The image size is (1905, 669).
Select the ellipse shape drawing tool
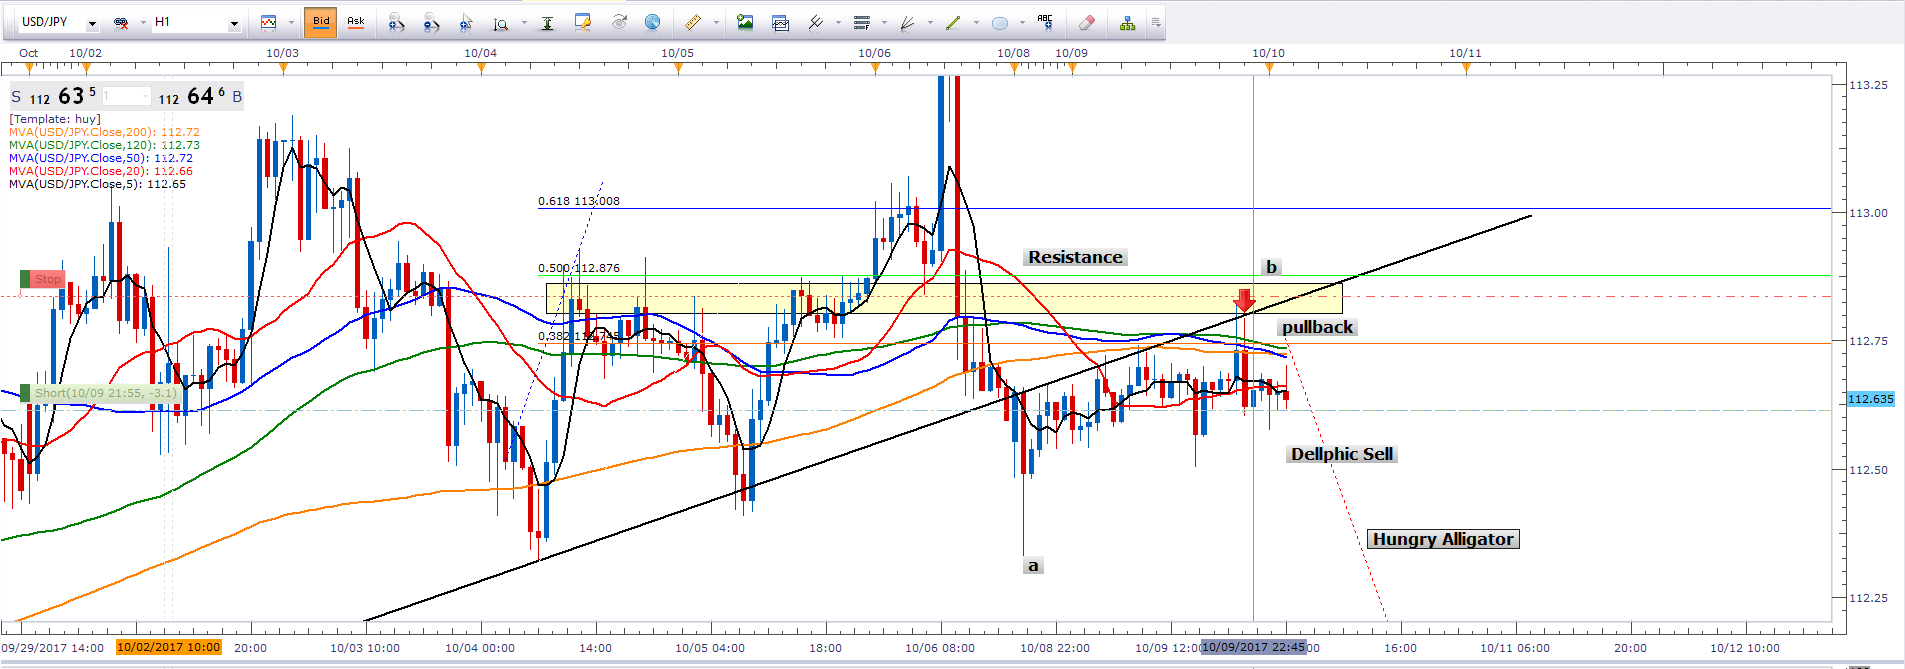[x=999, y=22]
